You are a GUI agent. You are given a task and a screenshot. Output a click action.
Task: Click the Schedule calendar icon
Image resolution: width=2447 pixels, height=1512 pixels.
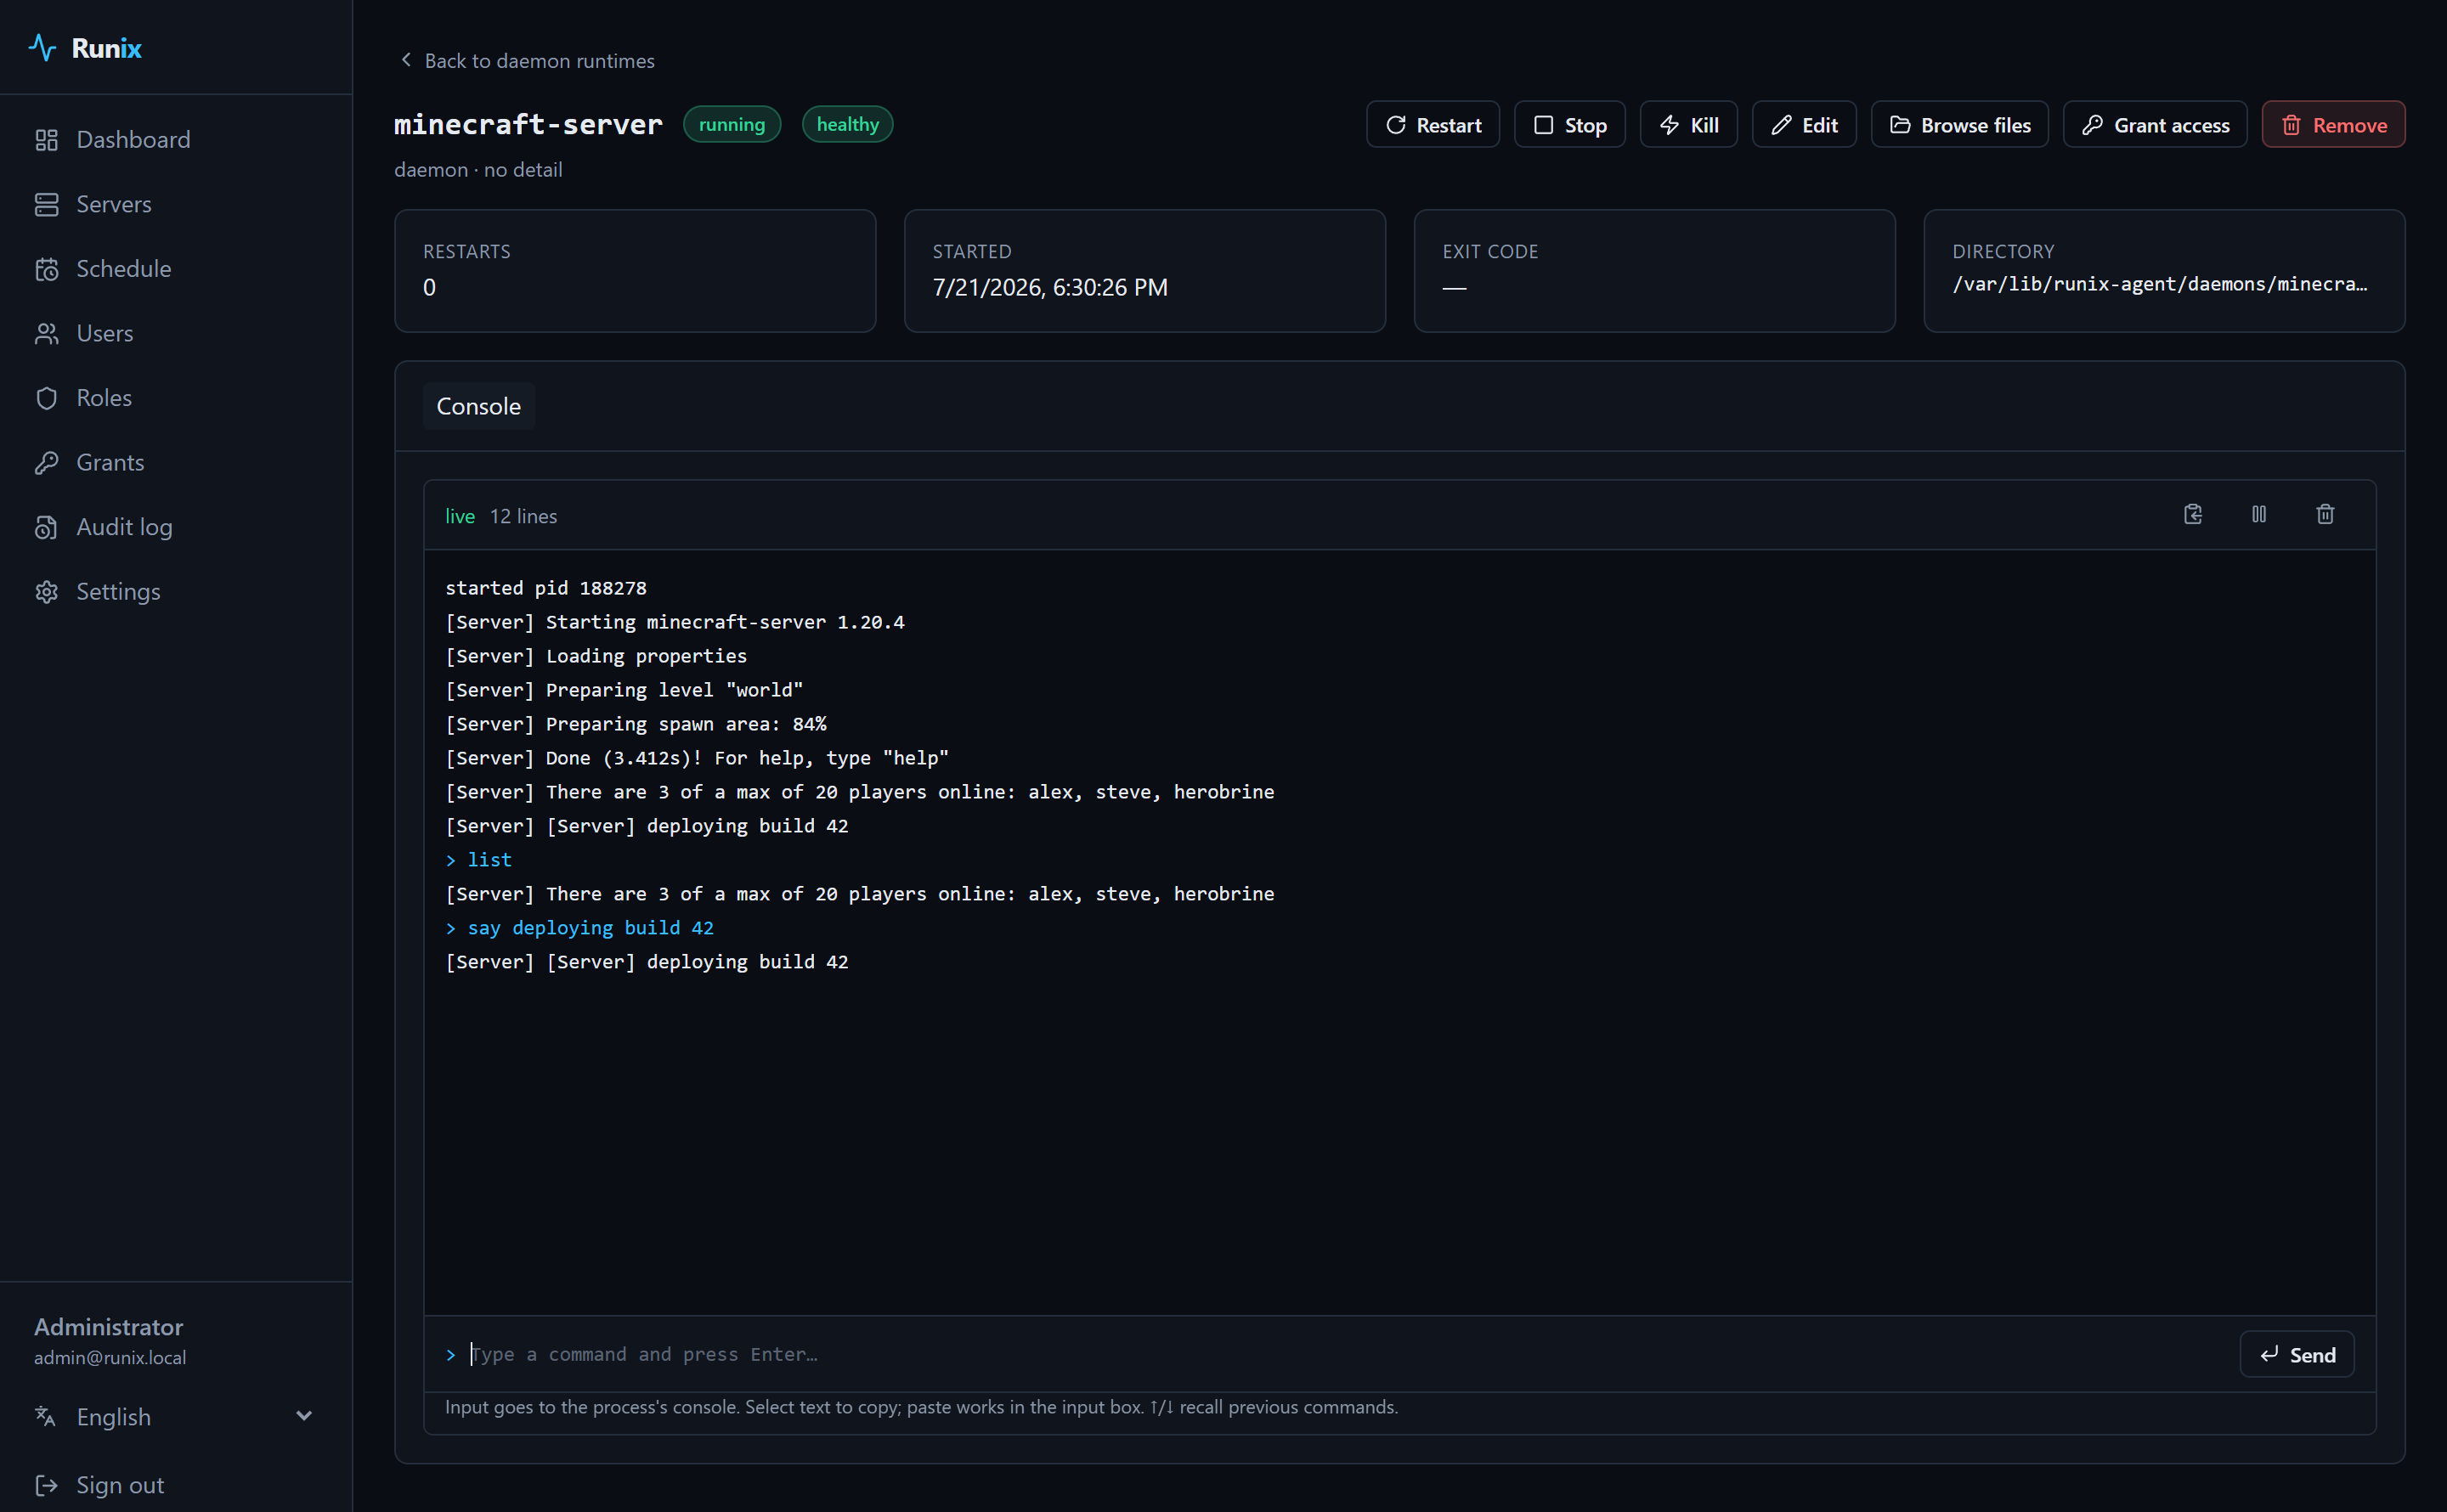[x=46, y=269]
